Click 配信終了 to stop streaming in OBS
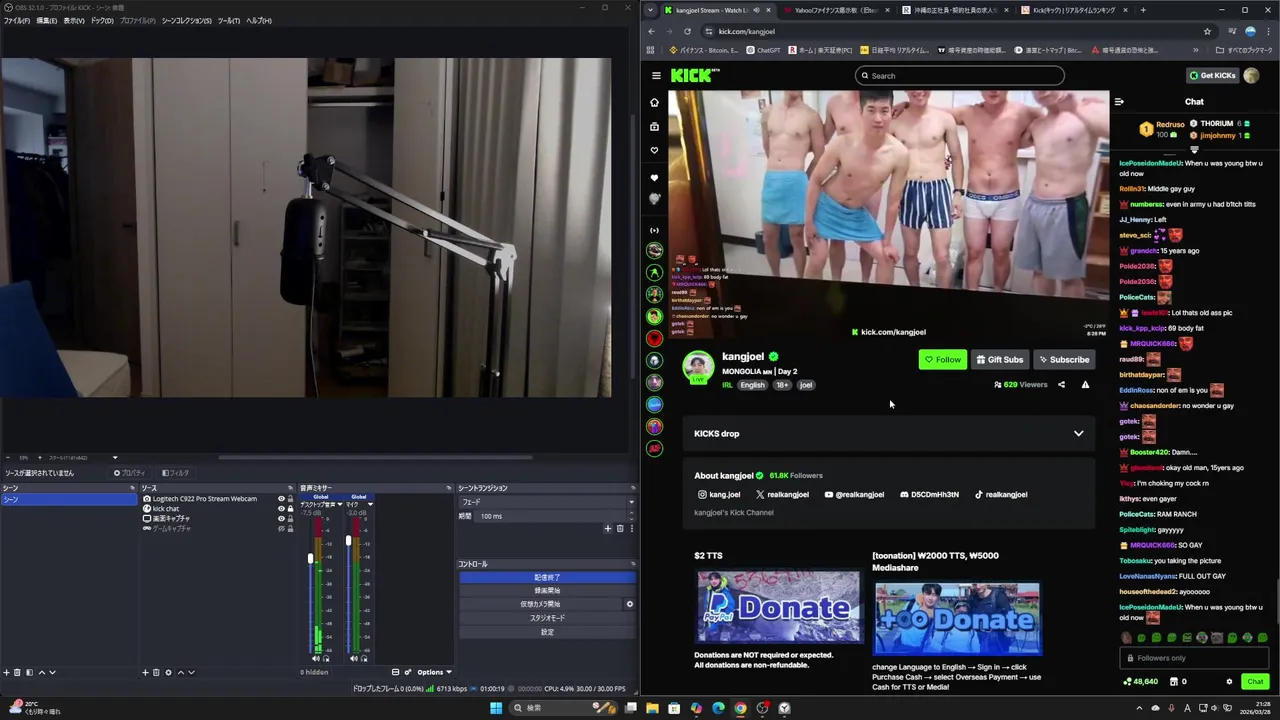This screenshot has height=720, width=1280. point(547,577)
